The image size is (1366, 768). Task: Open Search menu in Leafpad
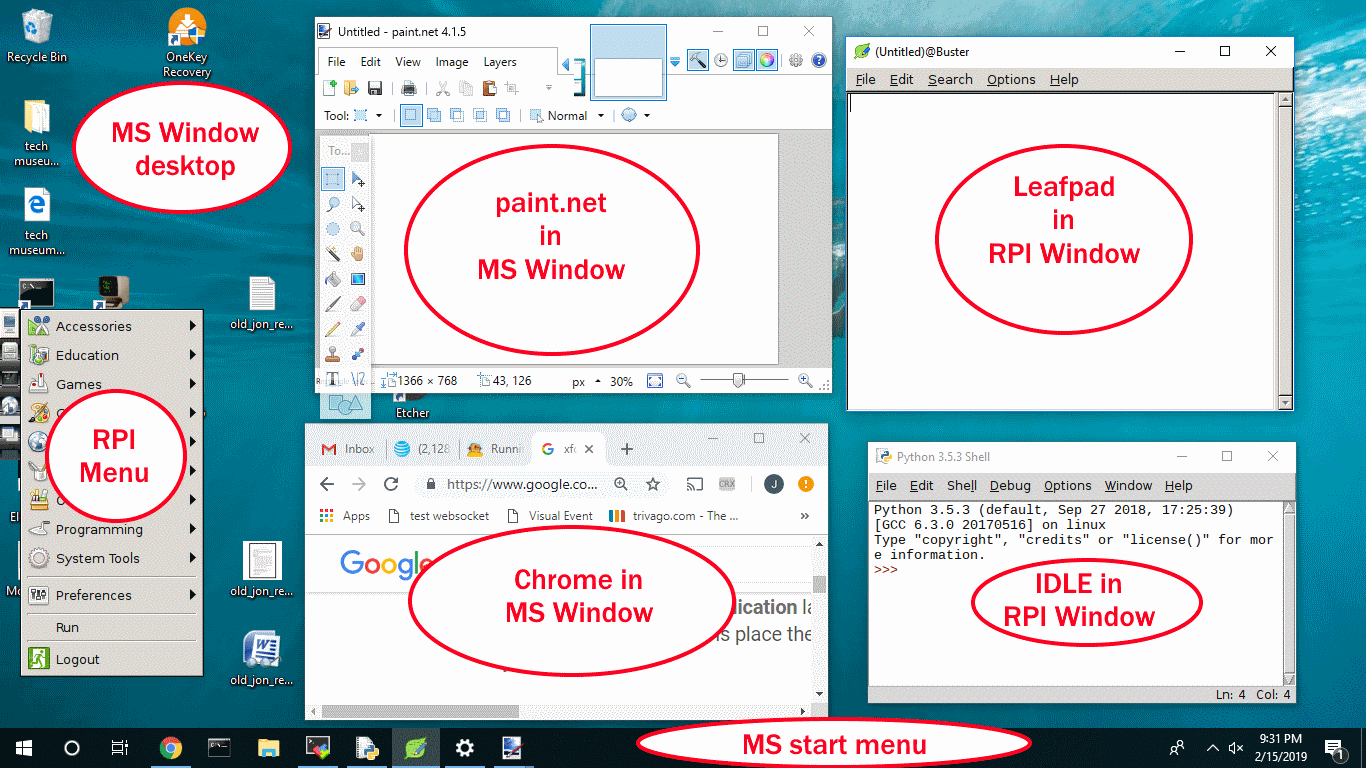(950, 79)
